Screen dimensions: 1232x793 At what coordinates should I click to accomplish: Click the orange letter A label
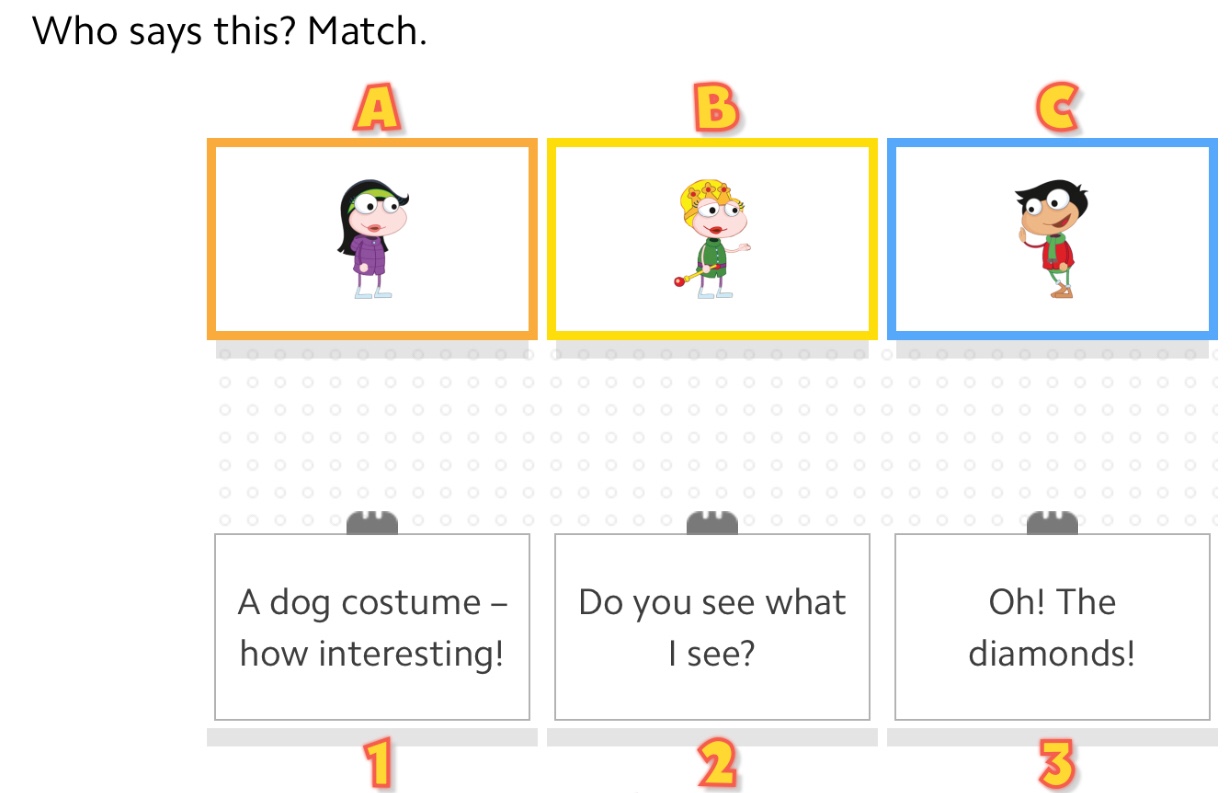(375, 109)
